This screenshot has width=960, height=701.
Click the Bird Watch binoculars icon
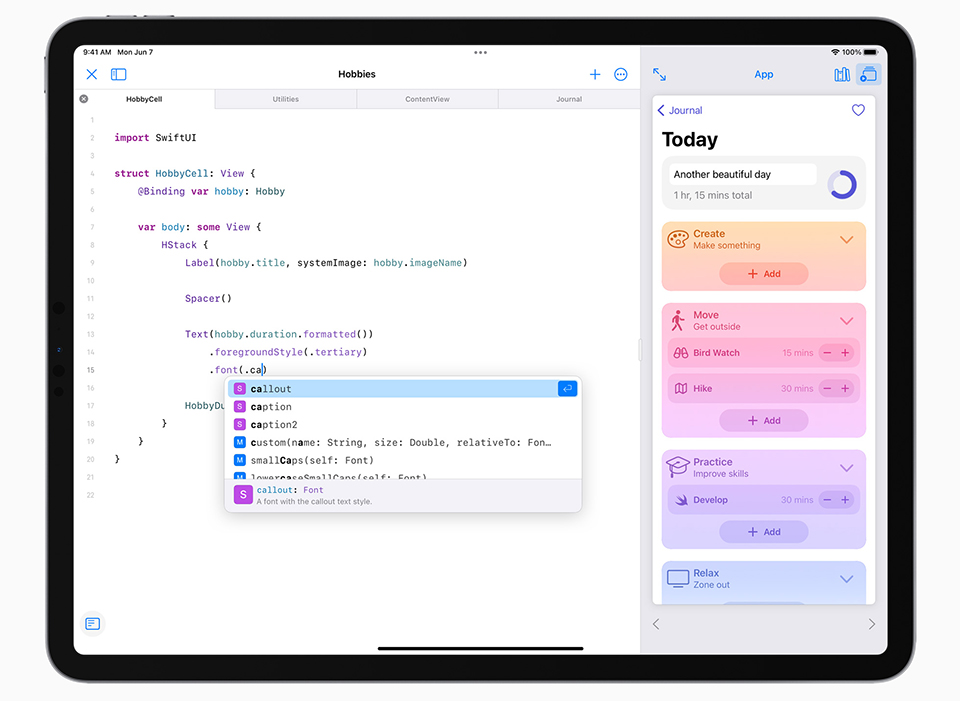(x=681, y=353)
